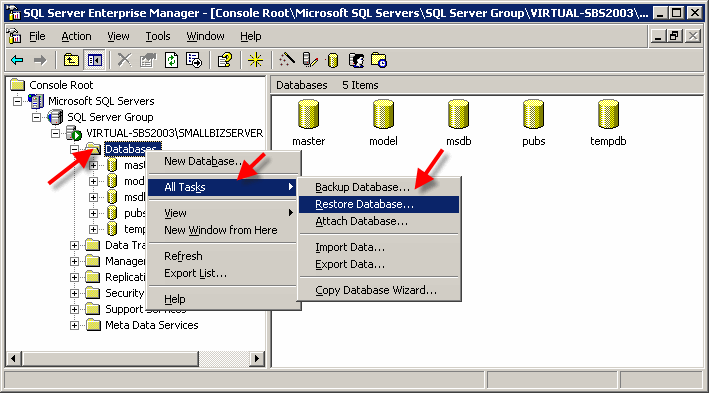Viewport: 709px width, 393px height.
Task: Click the tree pane scroll left arrow
Action: pos(14,359)
